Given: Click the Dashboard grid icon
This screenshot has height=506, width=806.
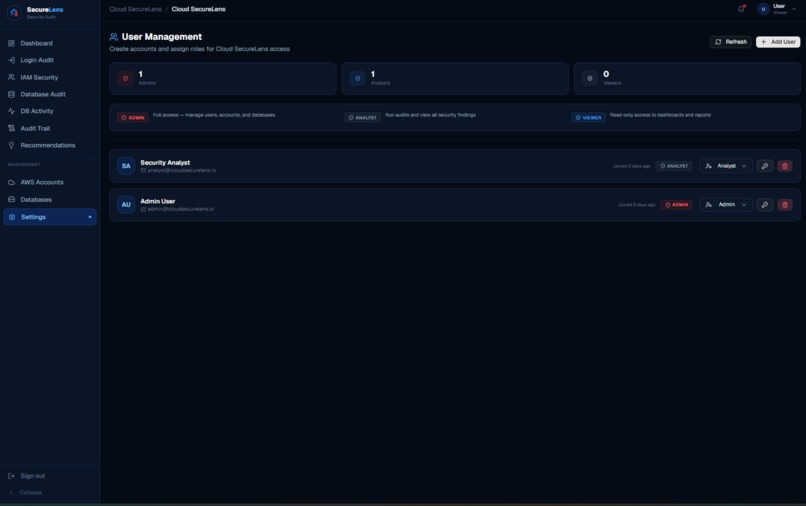Looking at the screenshot, I should [11, 43].
